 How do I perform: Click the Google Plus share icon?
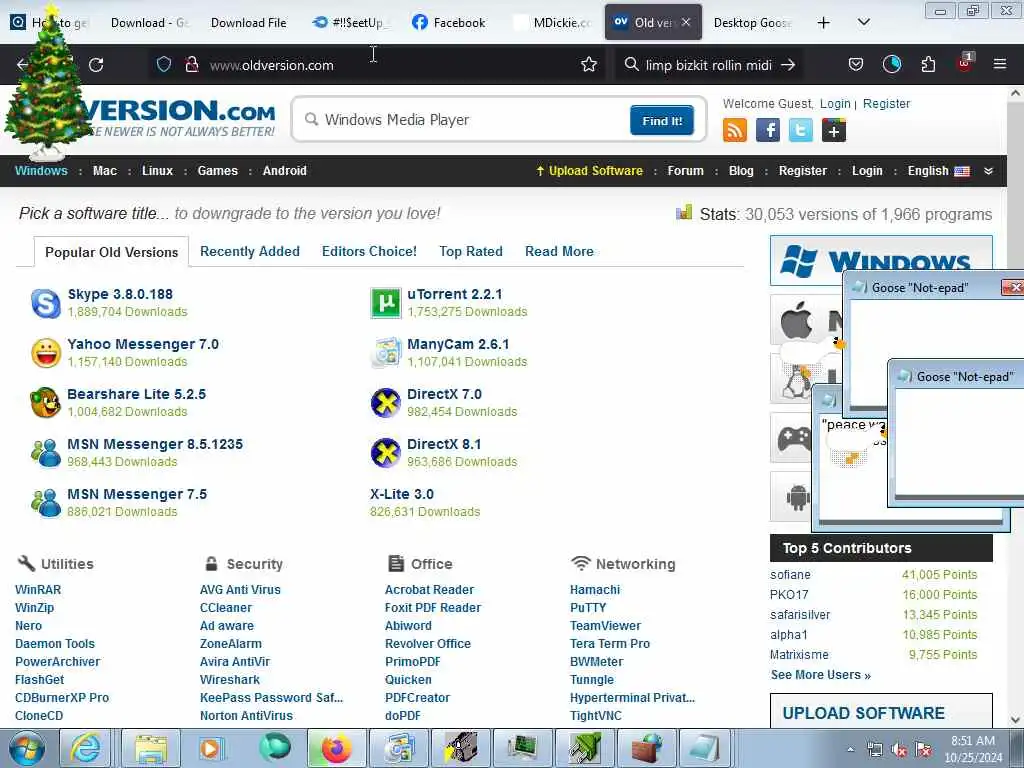tap(834, 130)
